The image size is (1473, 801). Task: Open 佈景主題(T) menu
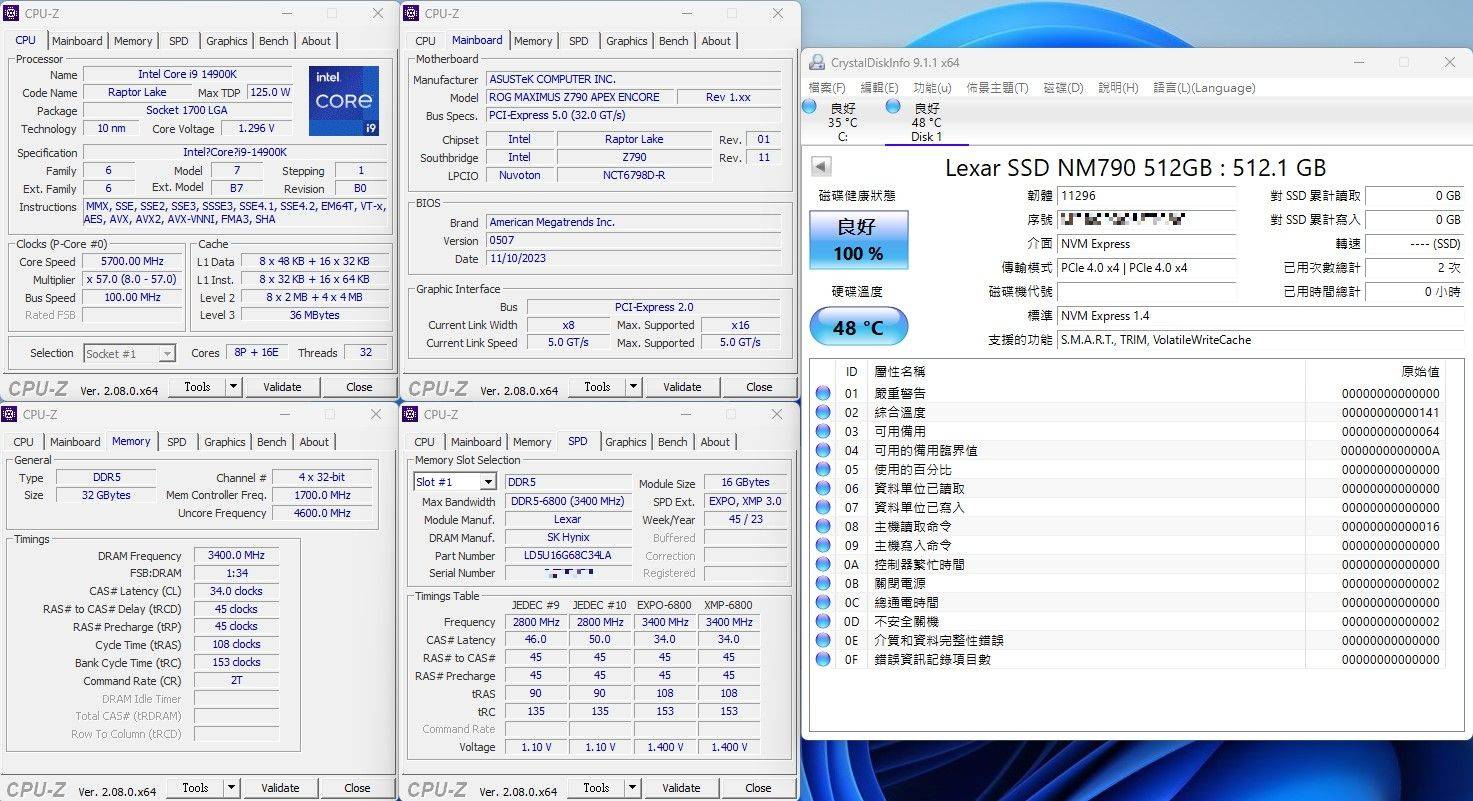pyautogui.click(x=997, y=88)
